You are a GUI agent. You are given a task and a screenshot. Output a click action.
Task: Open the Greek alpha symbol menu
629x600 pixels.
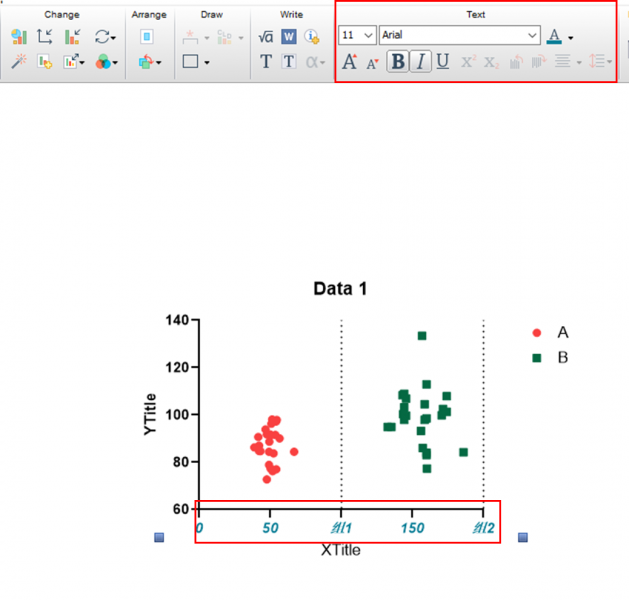click(315, 62)
